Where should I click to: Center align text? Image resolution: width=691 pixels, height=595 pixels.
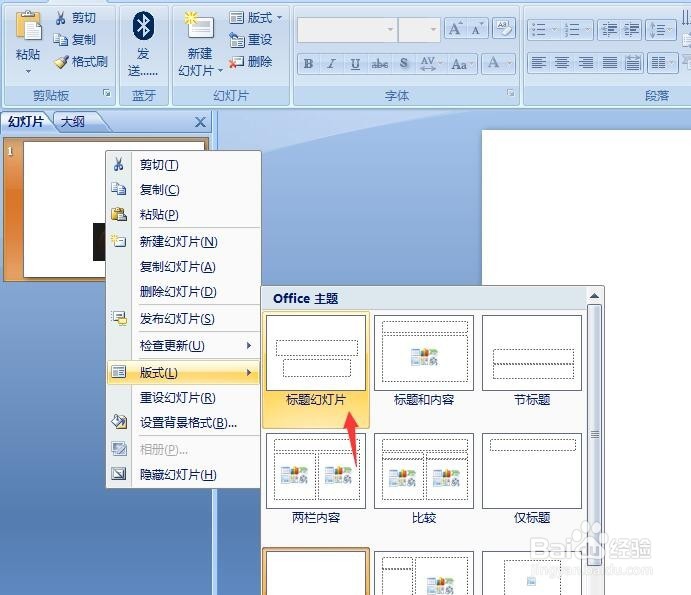tap(562, 63)
